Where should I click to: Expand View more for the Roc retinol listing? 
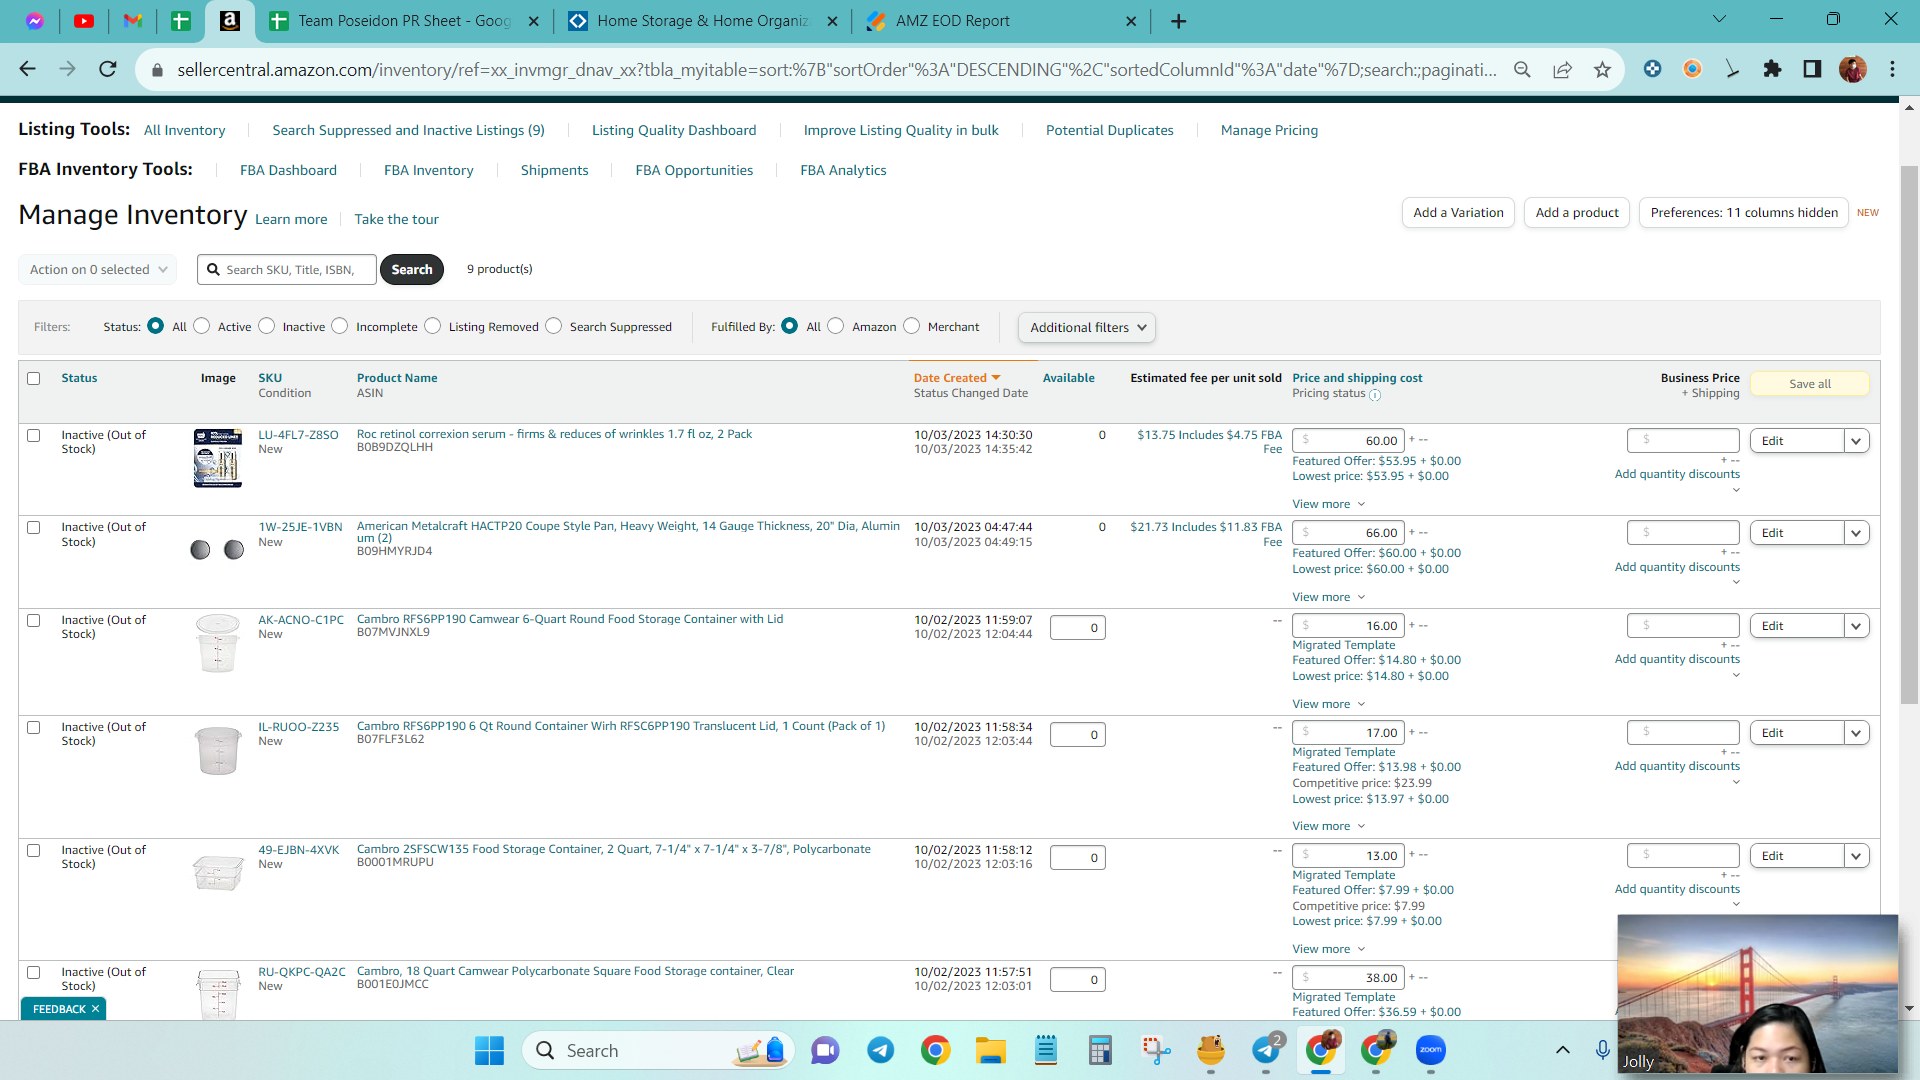pyautogui.click(x=1328, y=504)
